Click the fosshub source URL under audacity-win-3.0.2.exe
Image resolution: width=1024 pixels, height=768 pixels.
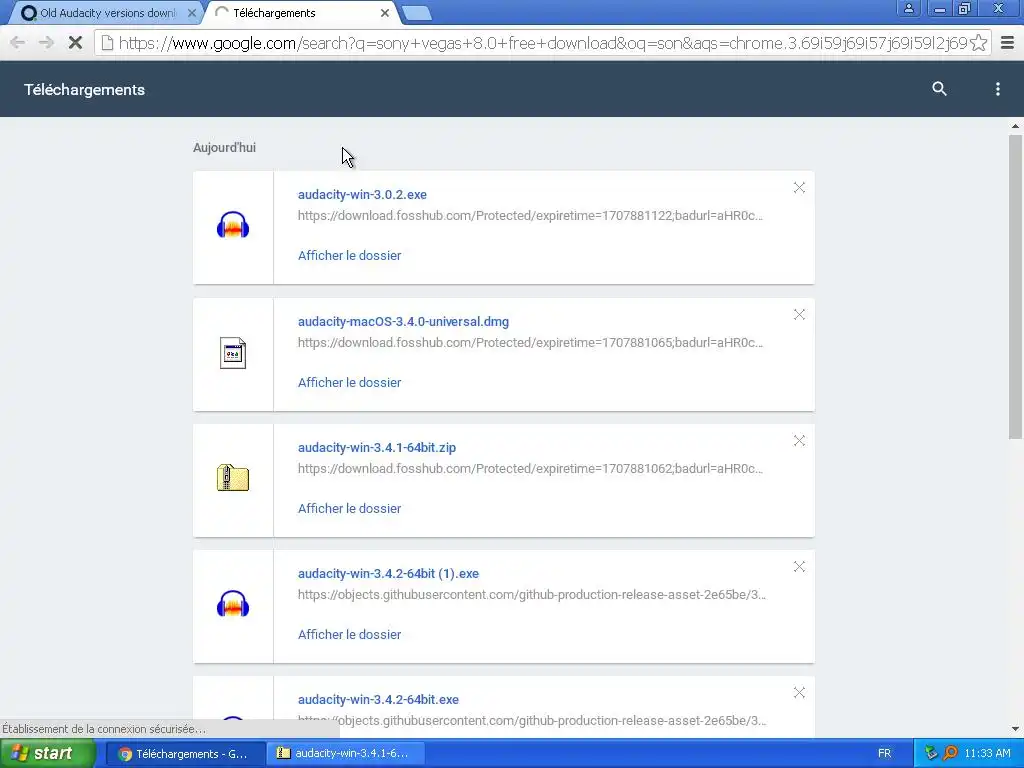(530, 216)
